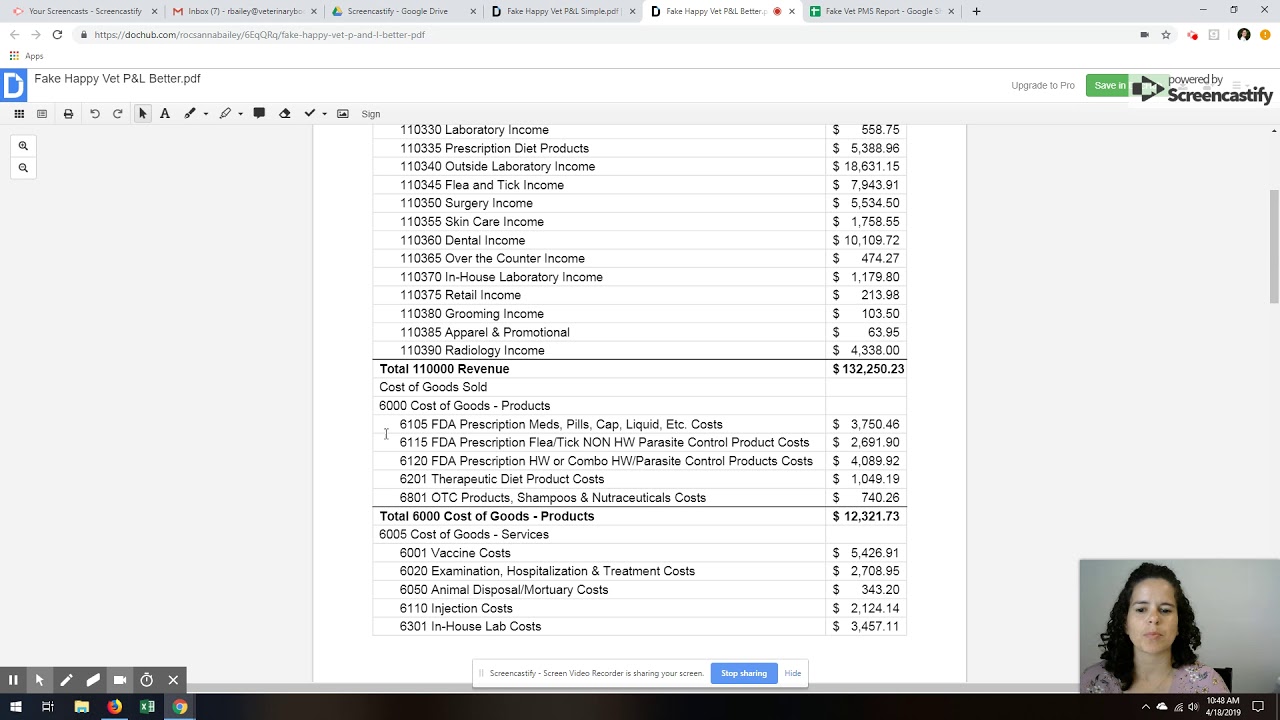The image size is (1280, 720).
Task: Reload the page in Chrome
Action: 57,34
